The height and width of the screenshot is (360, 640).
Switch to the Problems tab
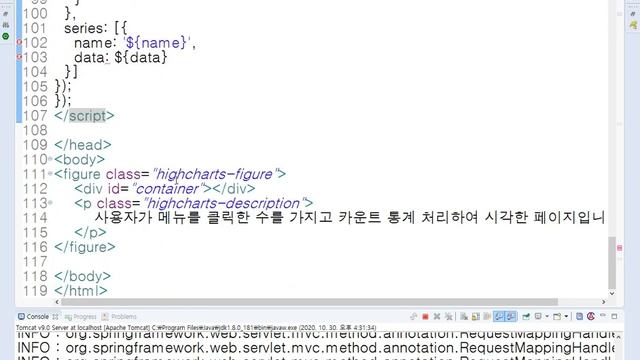[x=119, y=316]
